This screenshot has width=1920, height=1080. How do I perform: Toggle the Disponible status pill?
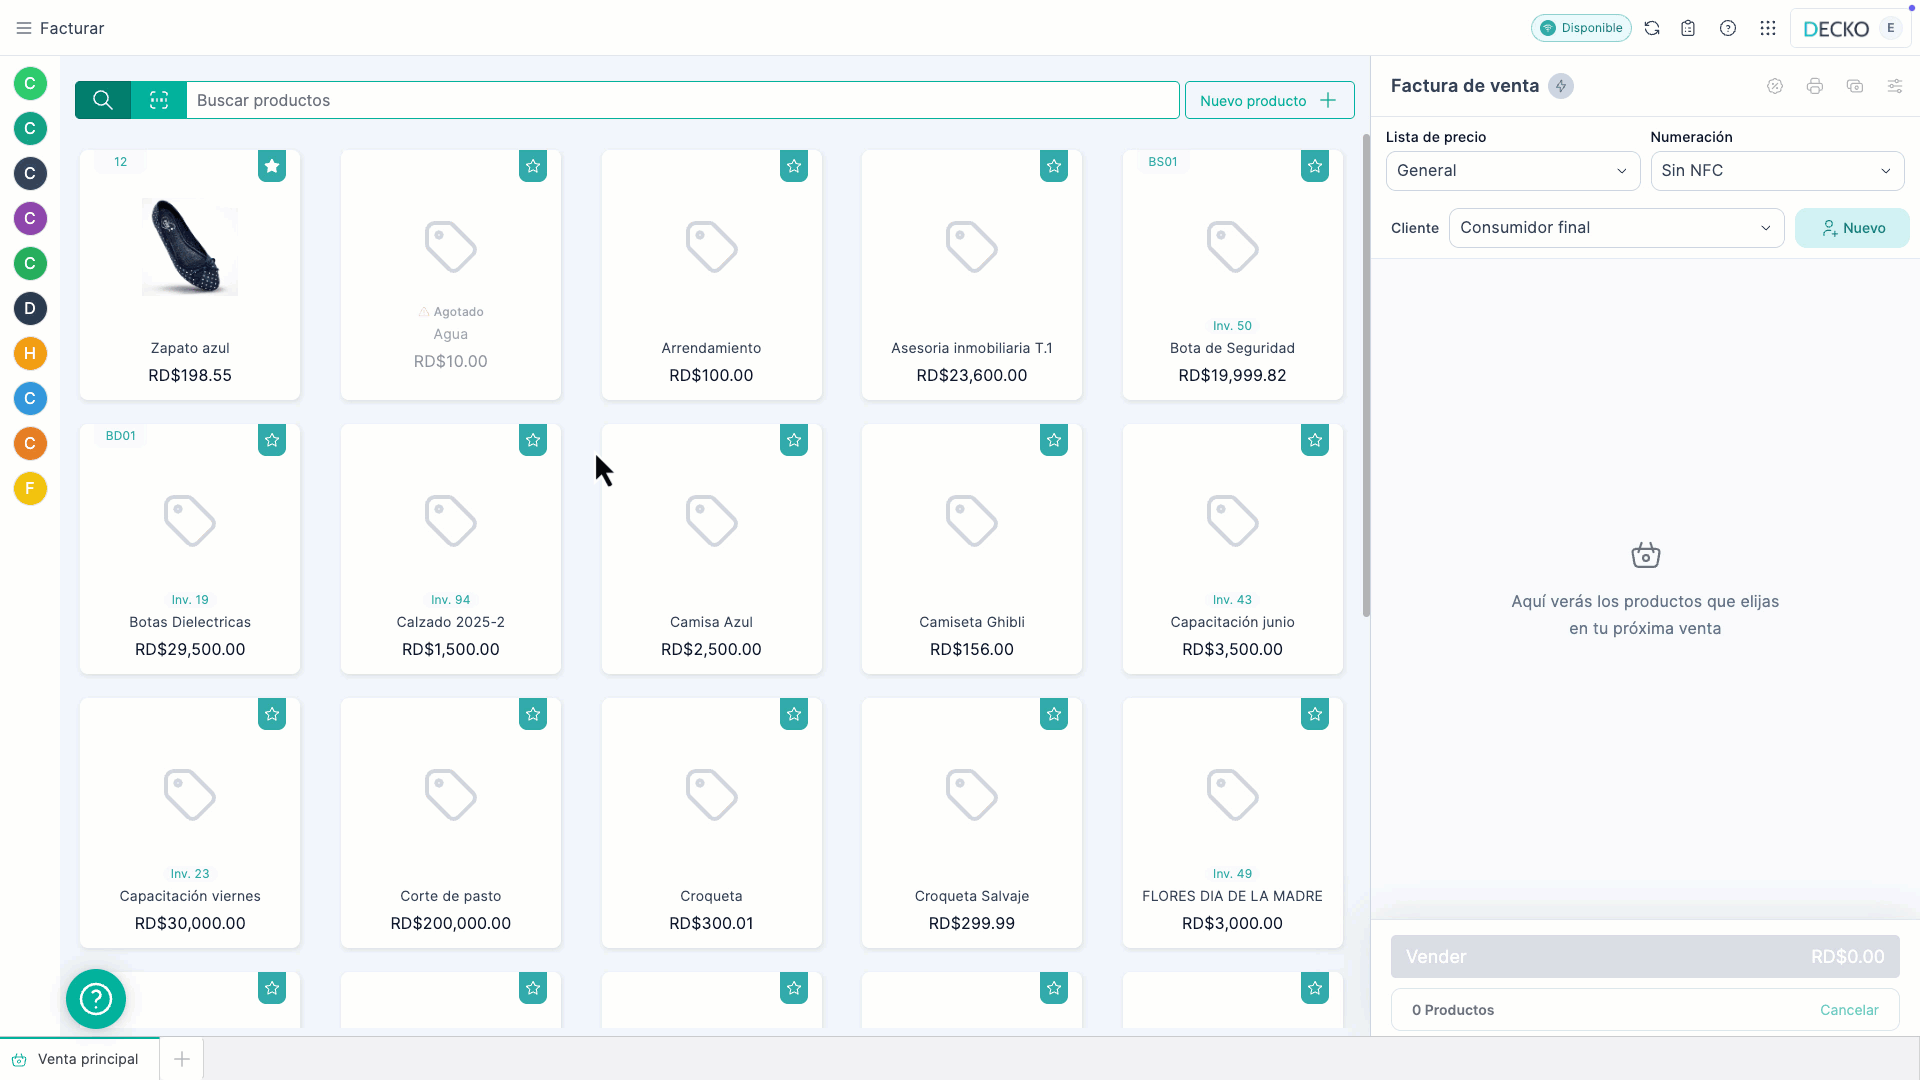click(x=1581, y=28)
